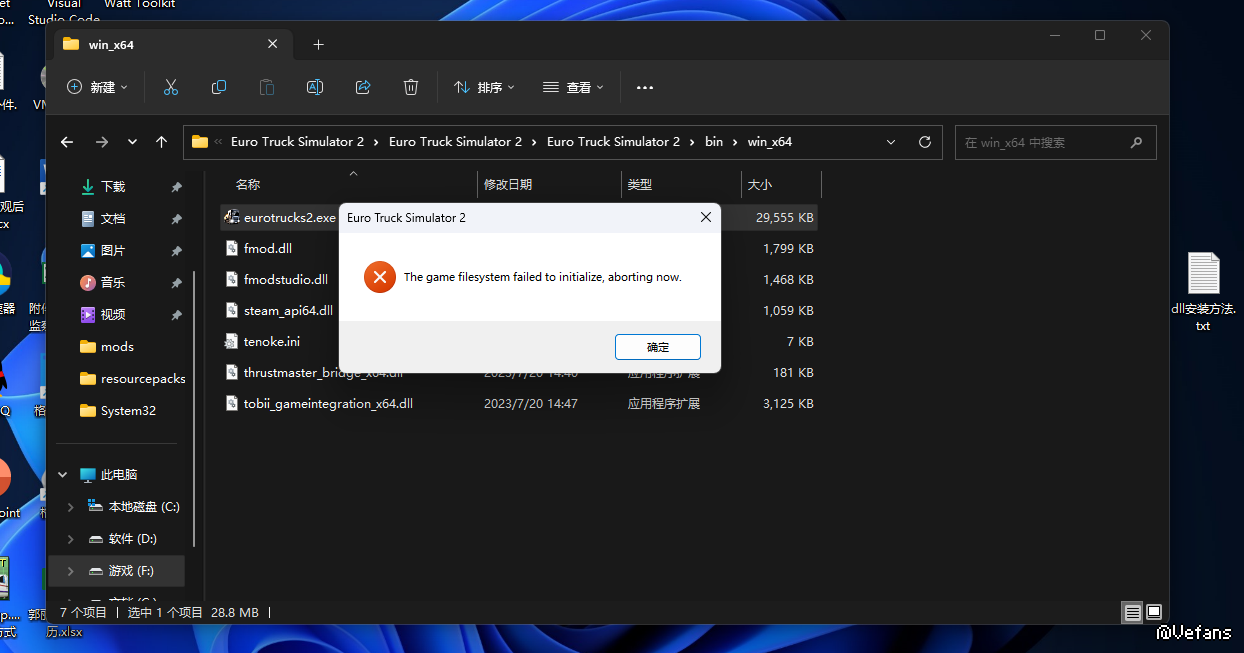
Task: Open the 排序 (Sort) dropdown menu
Action: click(484, 88)
